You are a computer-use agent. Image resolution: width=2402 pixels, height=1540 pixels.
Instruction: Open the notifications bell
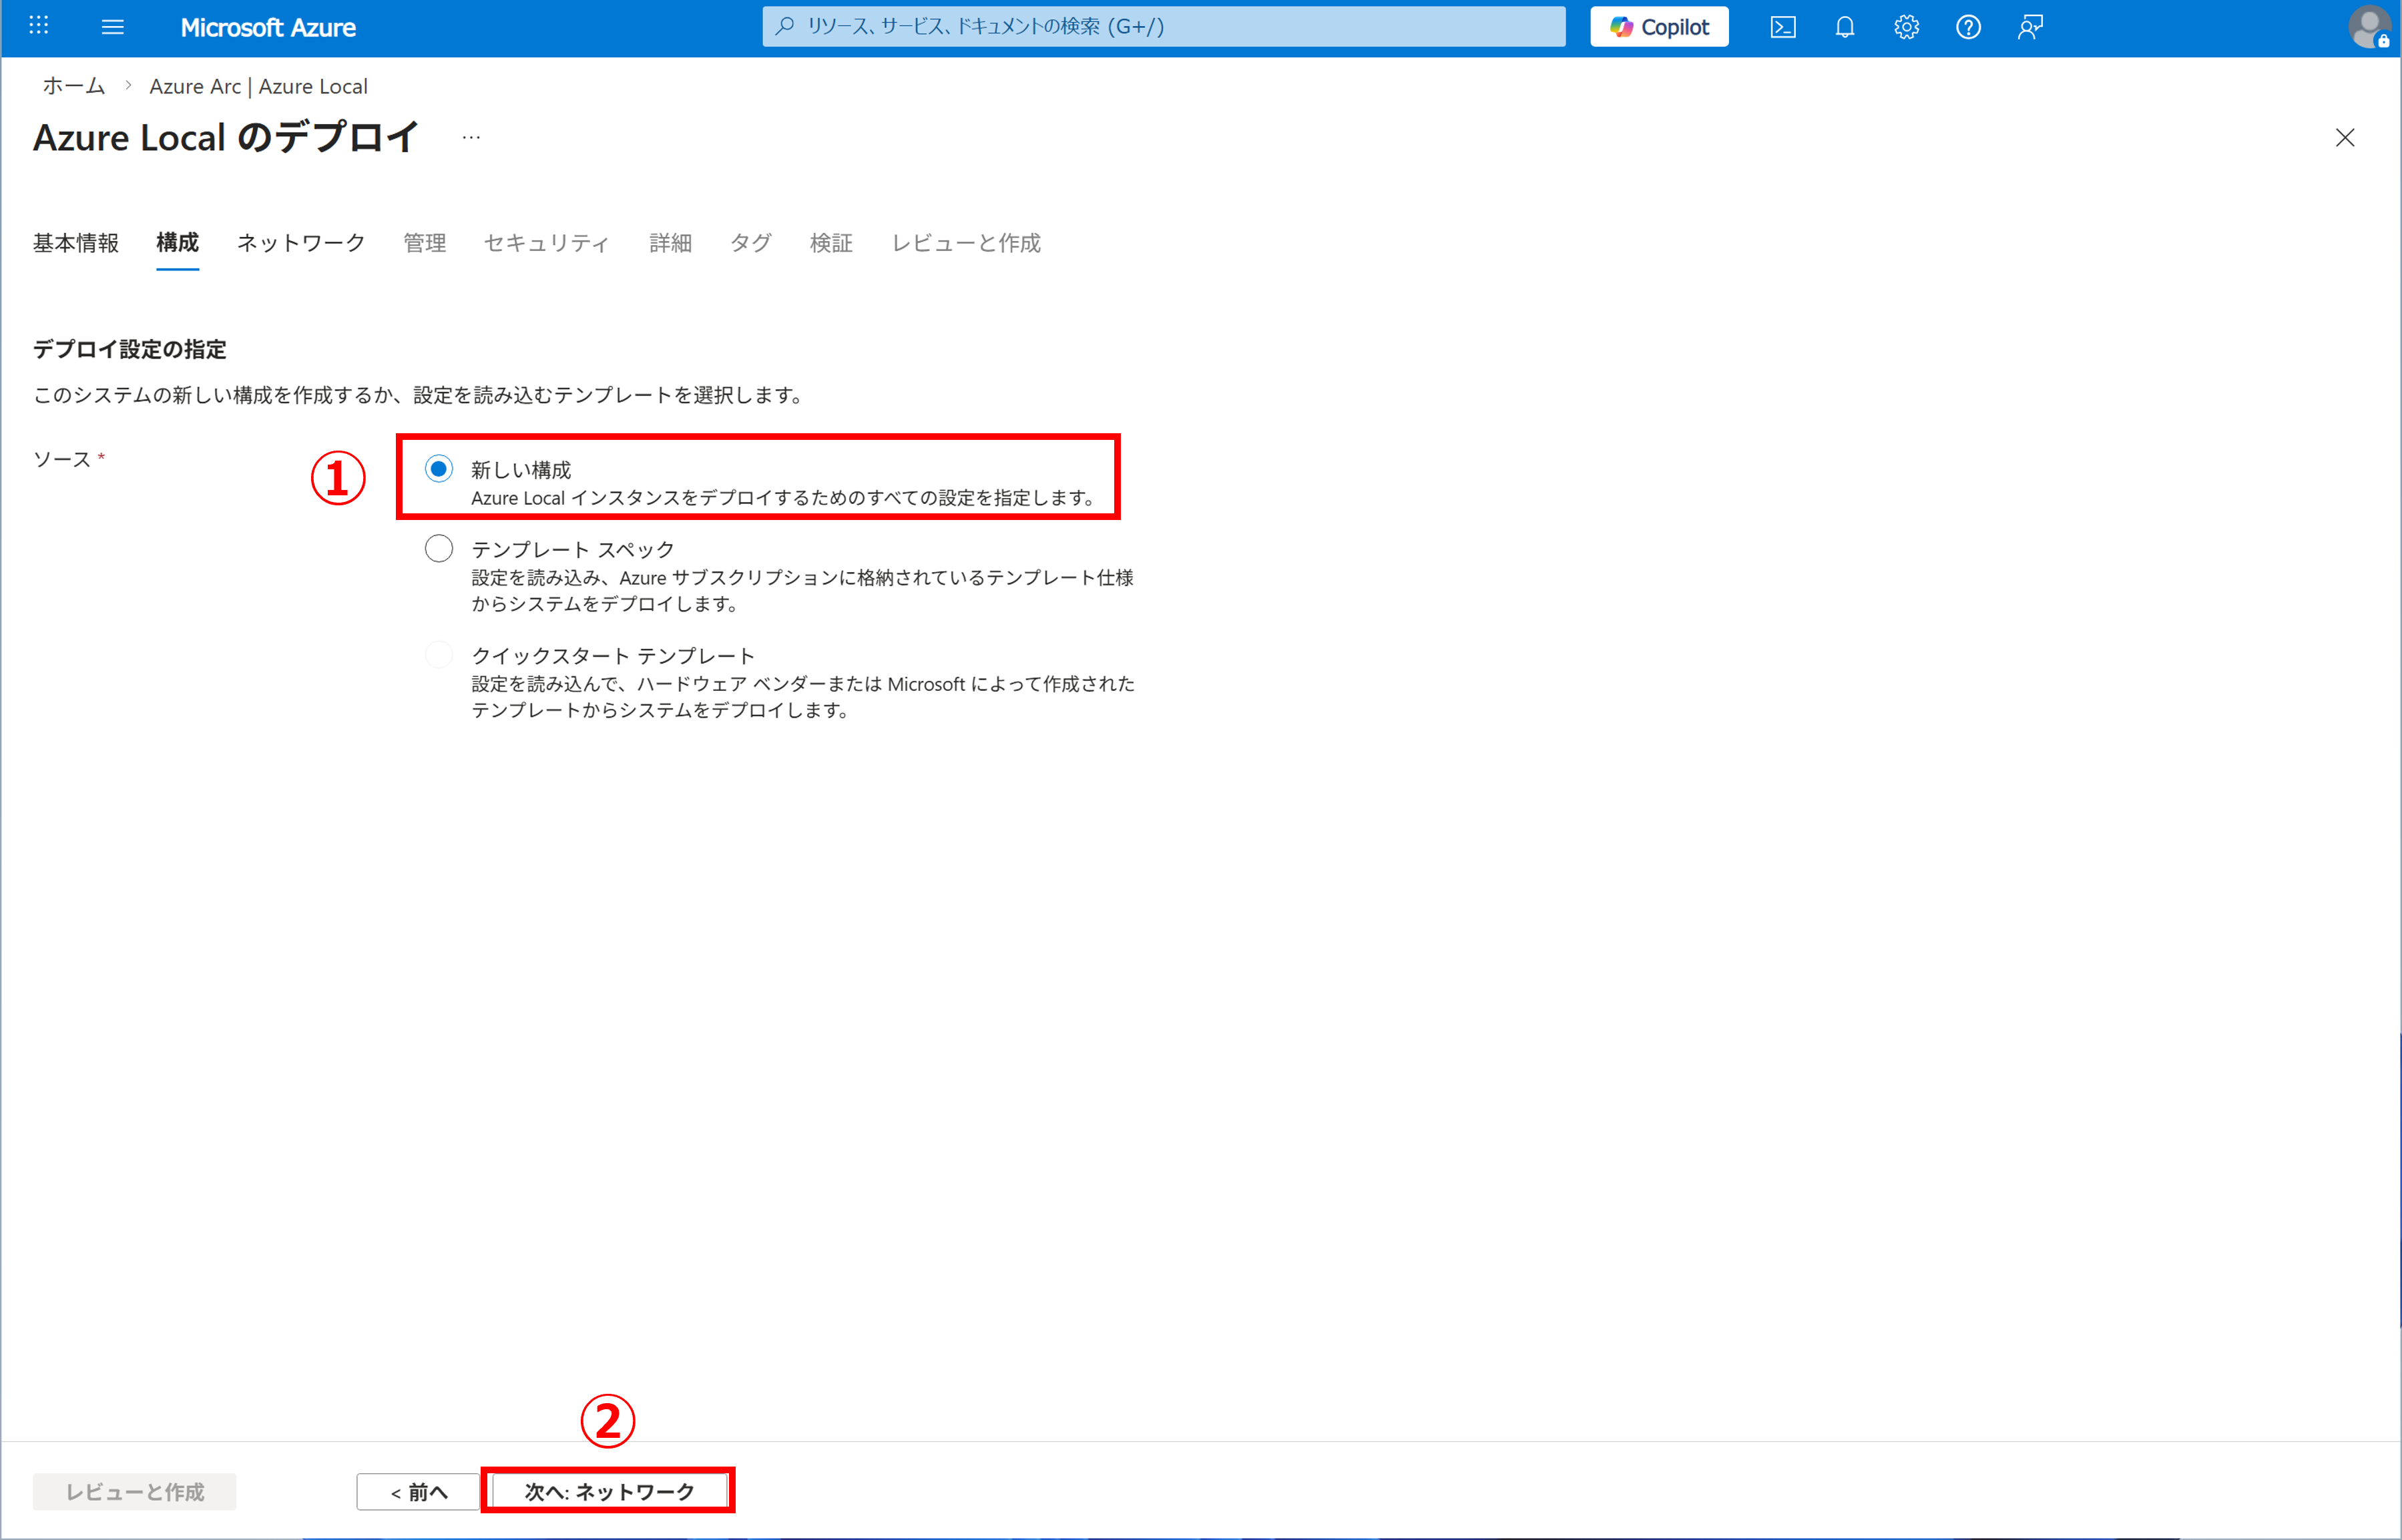pos(1845,27)
